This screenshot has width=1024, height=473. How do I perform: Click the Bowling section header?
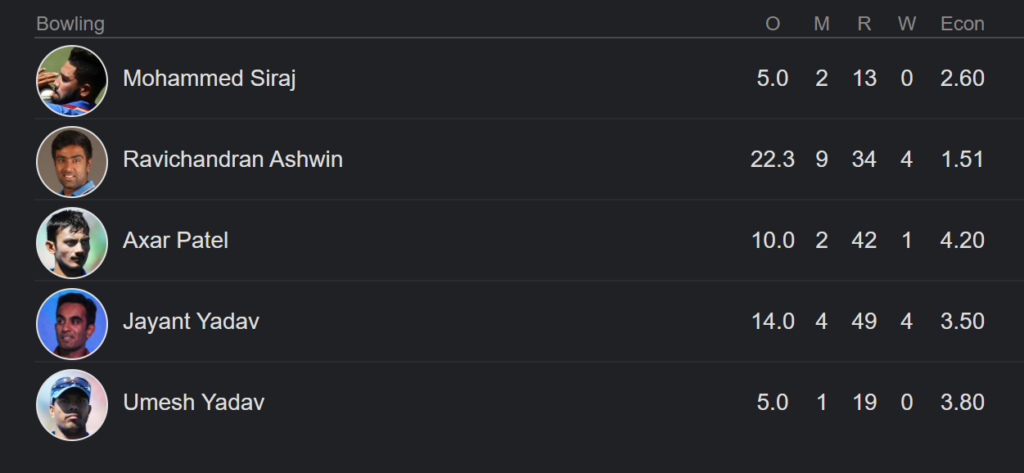(x=70, y=24)
